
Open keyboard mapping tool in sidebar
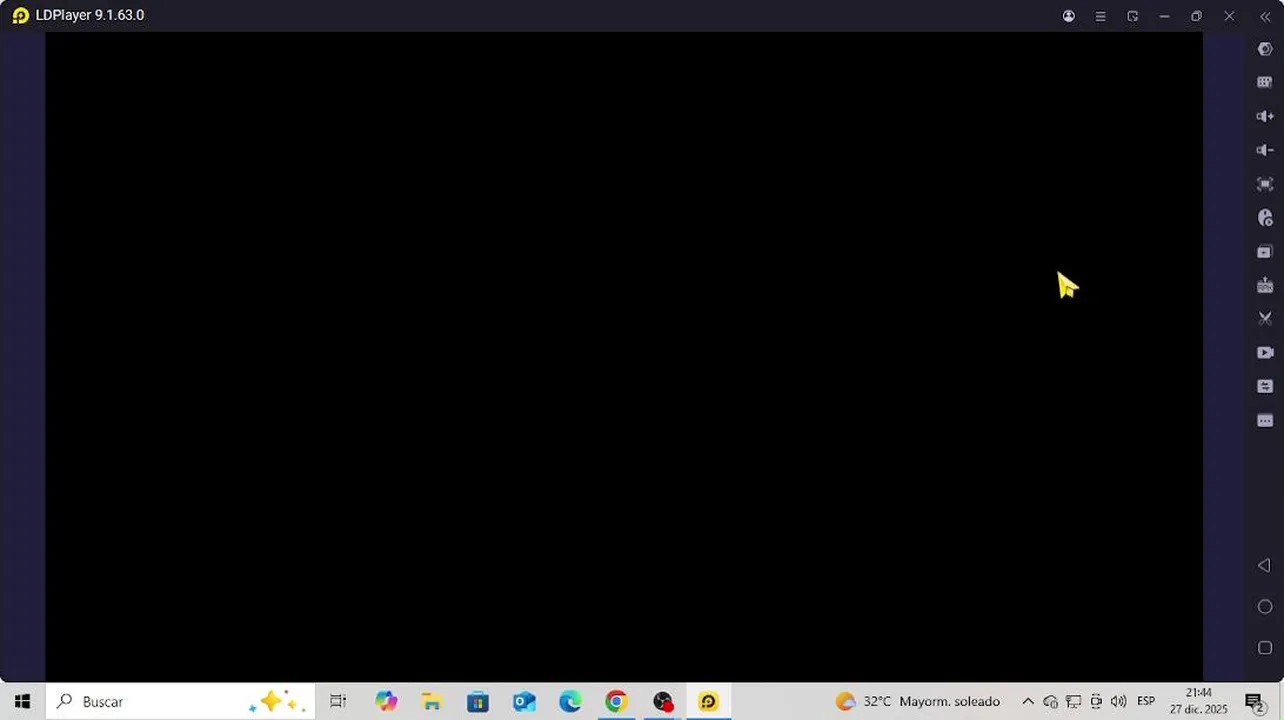pyautogui.click(x=1265, y=83)
